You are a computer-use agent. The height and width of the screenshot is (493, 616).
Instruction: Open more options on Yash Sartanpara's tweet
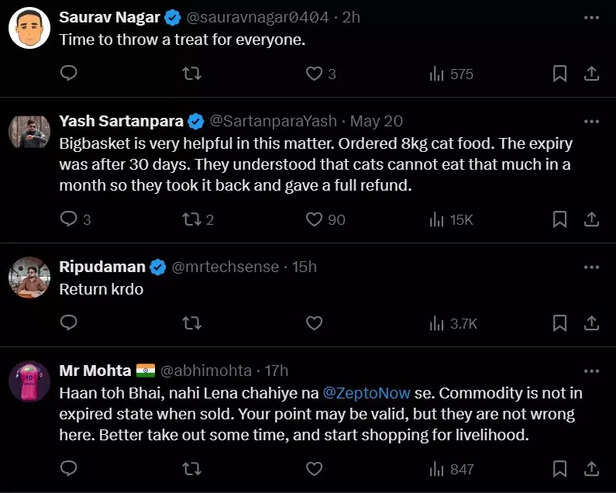tap(590, 120)
